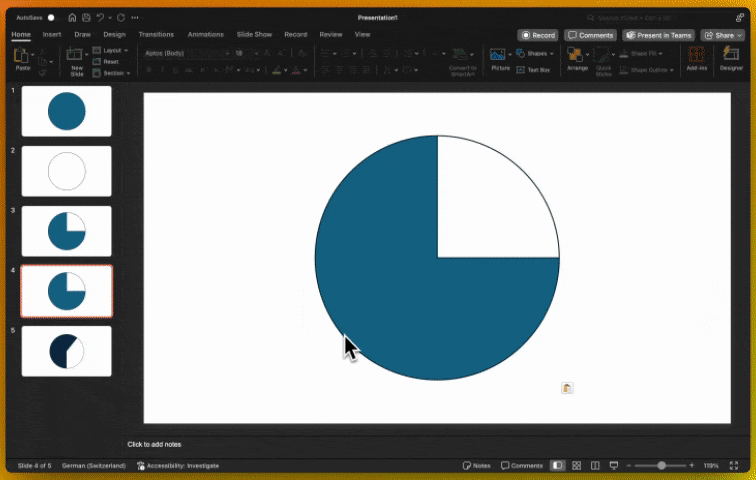
Task: Click Present in Teams button
Action: 658,35
